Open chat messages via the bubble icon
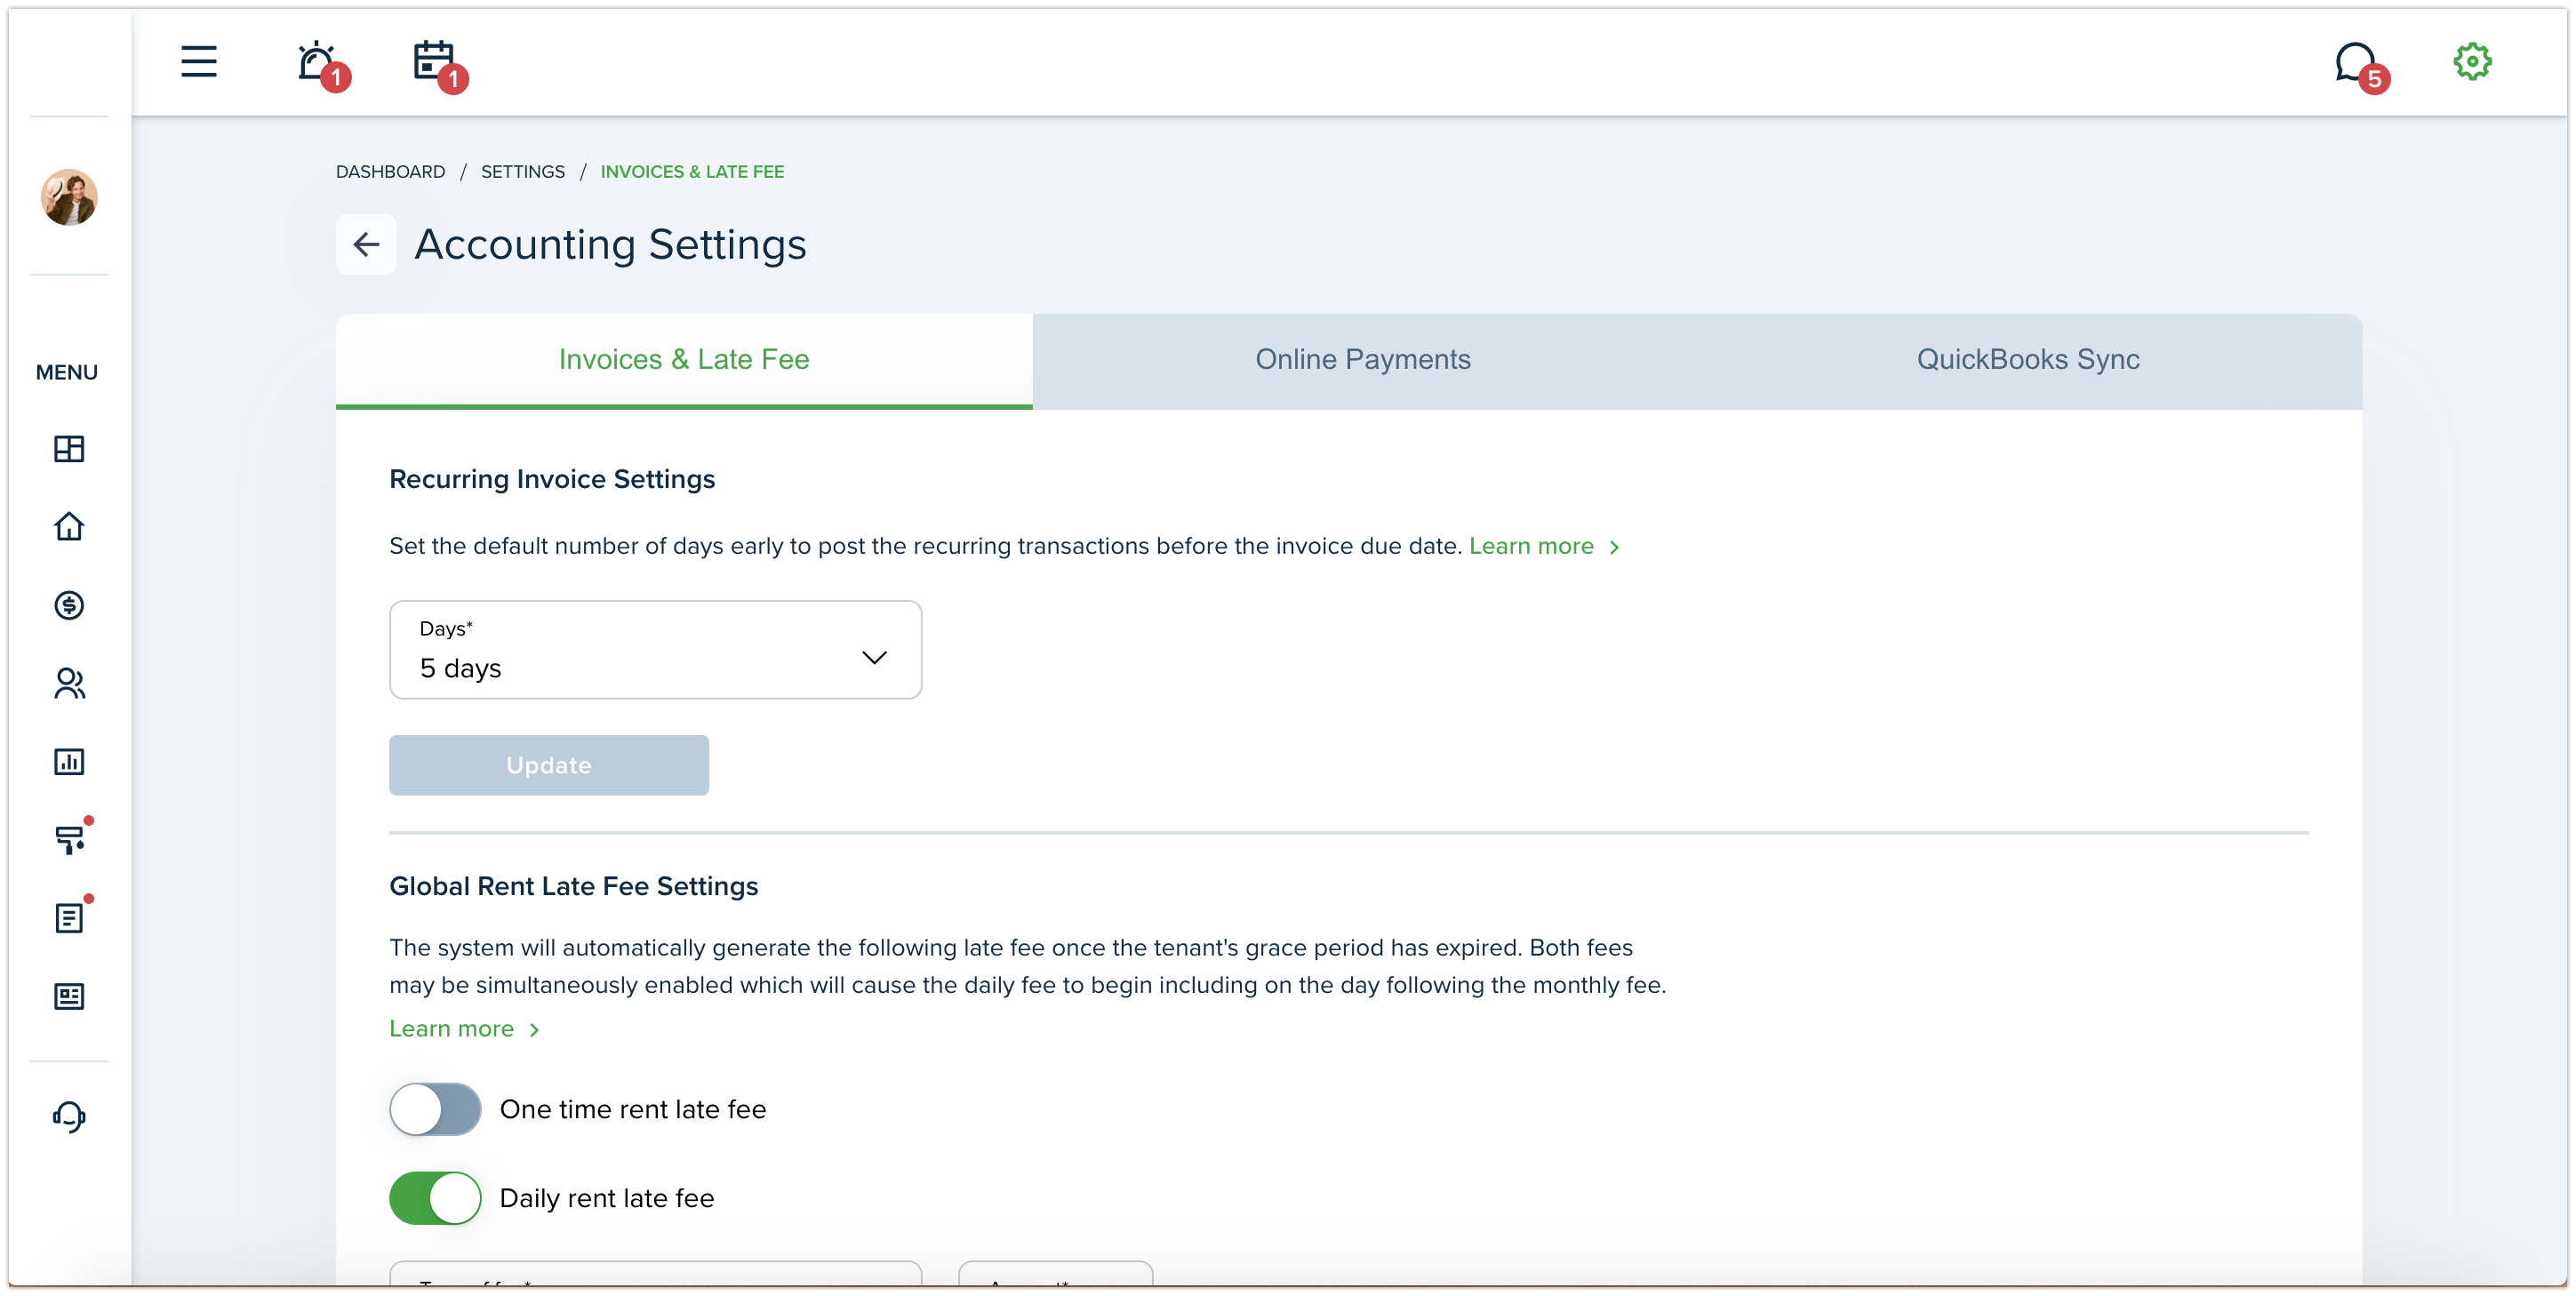 2357,61
